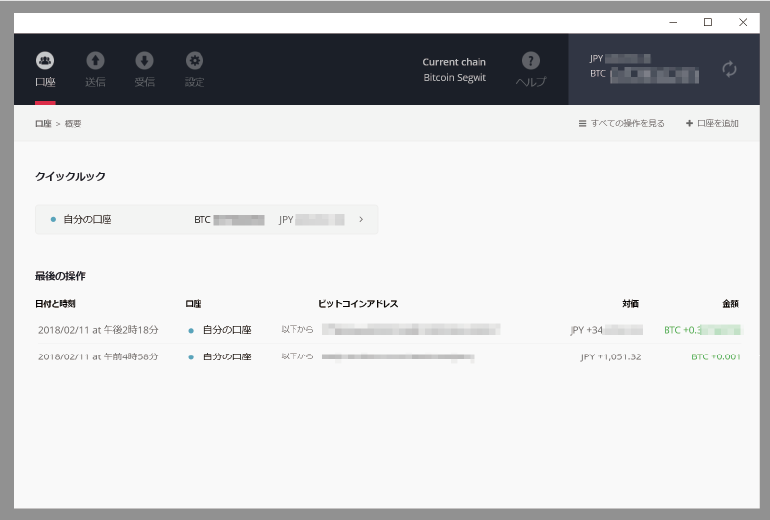Click BTC +0.001 amount in second operation
The image size is (770, 520).
coord(715,356)
